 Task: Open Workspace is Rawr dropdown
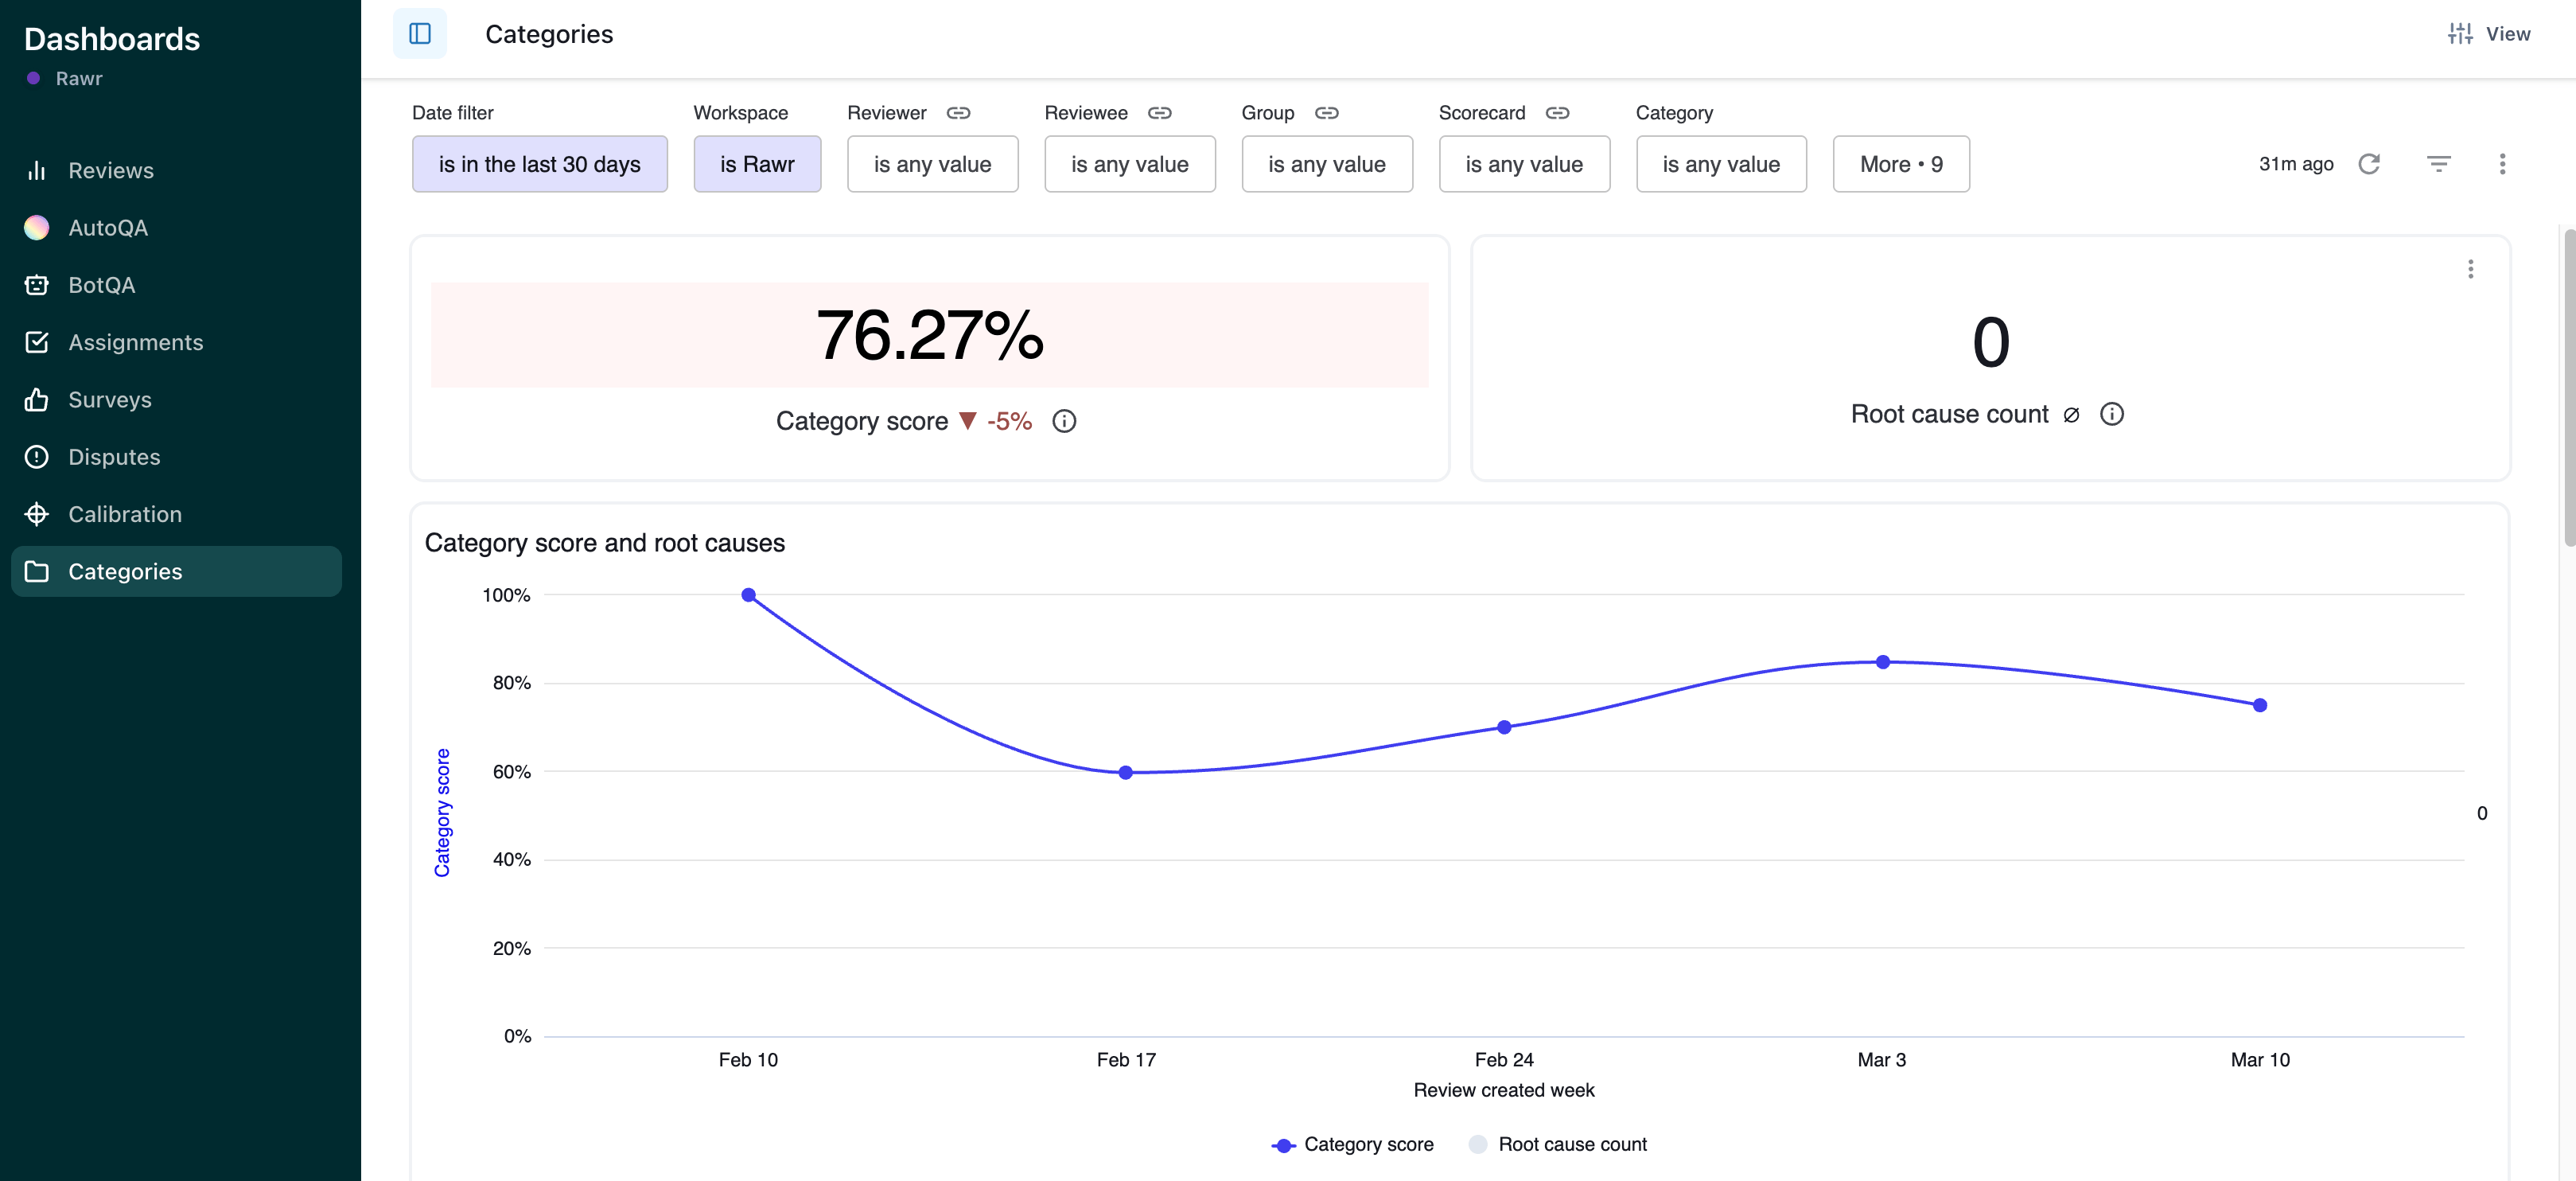coord(757,164)
